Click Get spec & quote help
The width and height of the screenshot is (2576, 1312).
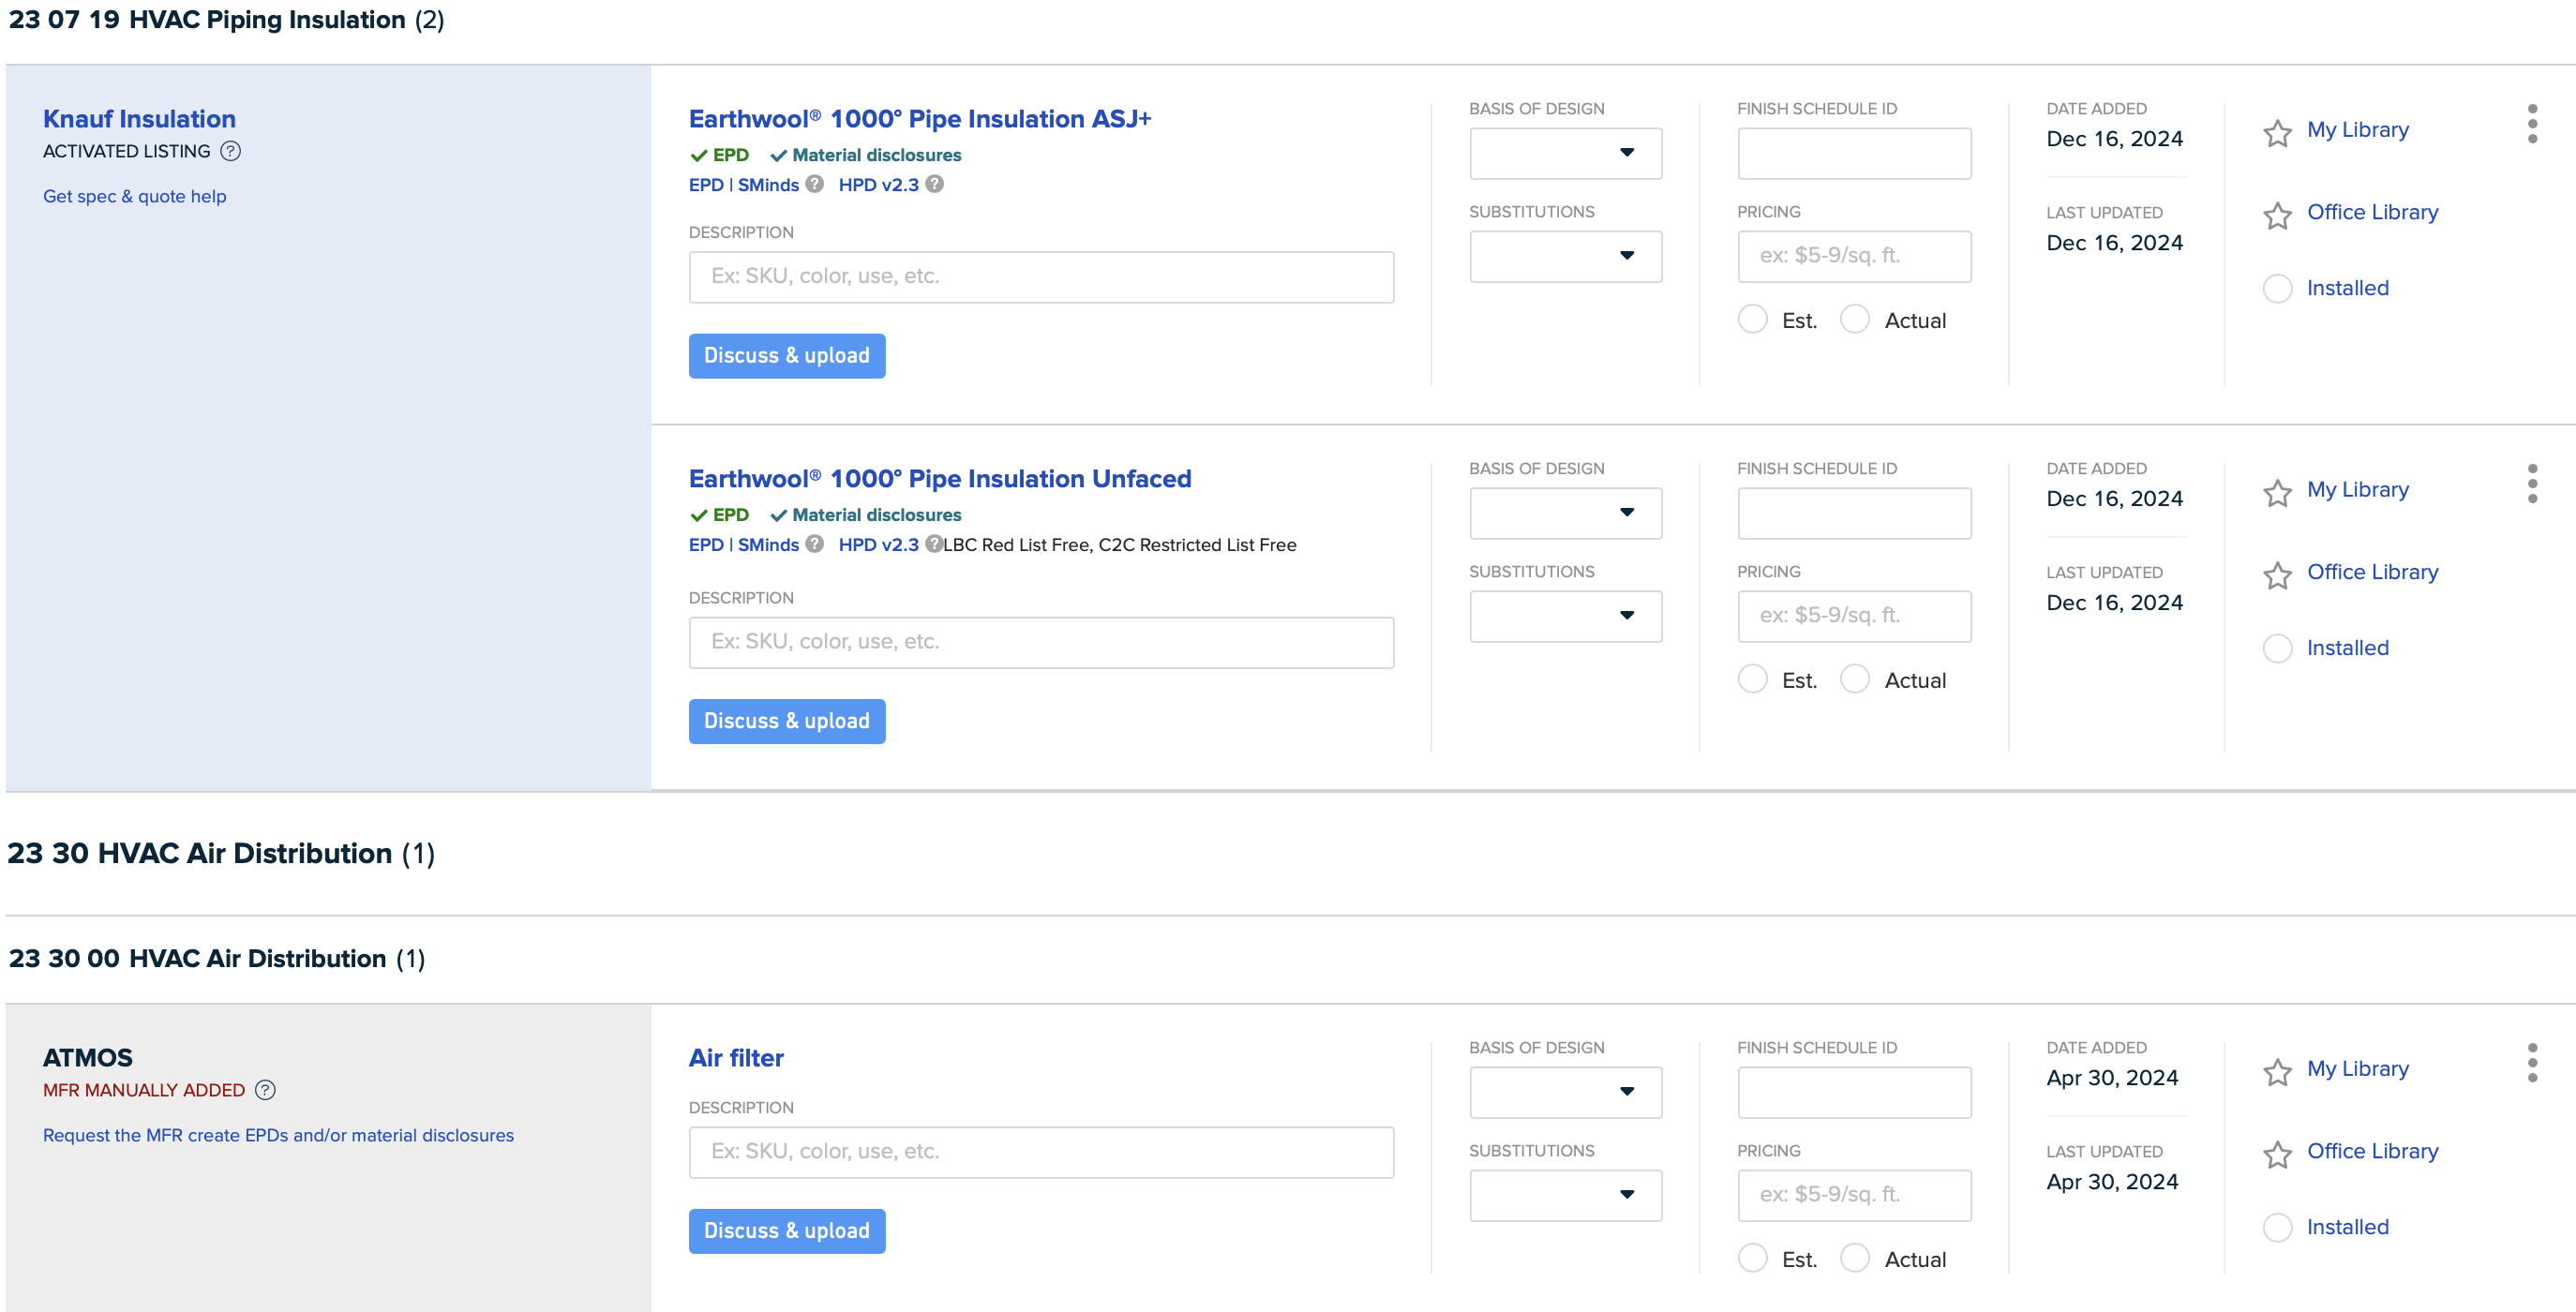pos(134,196)
